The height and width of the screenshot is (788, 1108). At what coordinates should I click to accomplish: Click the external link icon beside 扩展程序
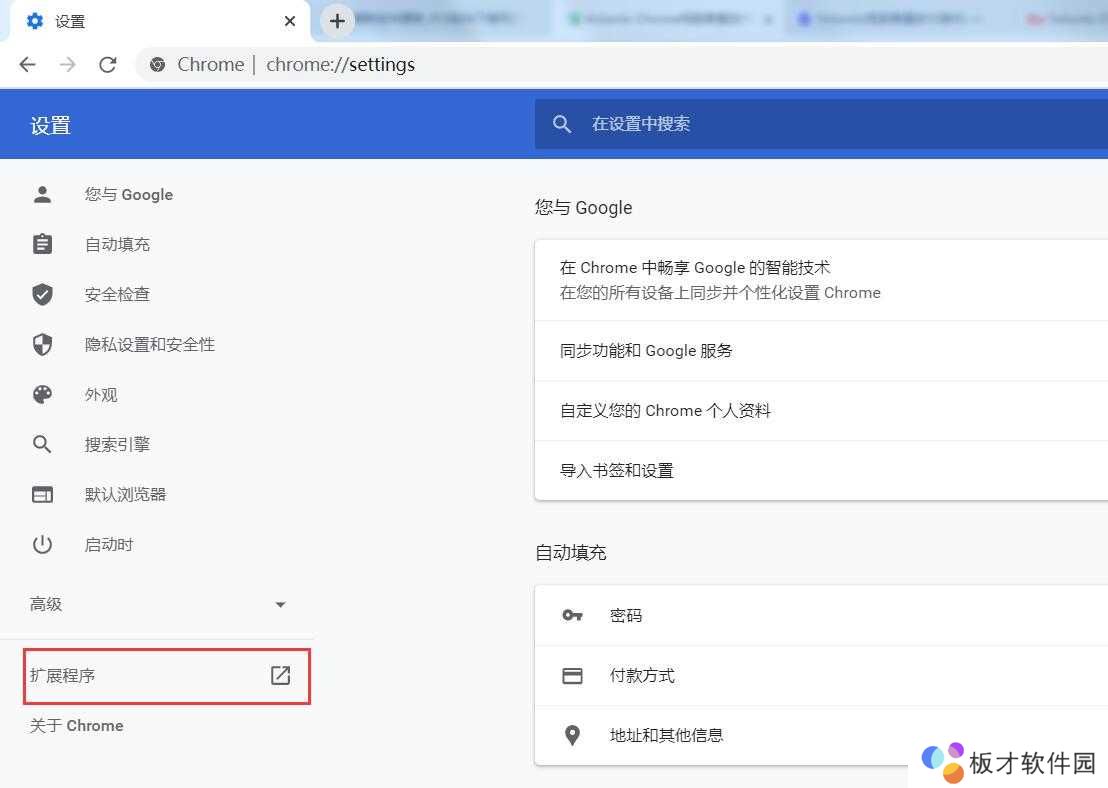(x=281, y=676)
